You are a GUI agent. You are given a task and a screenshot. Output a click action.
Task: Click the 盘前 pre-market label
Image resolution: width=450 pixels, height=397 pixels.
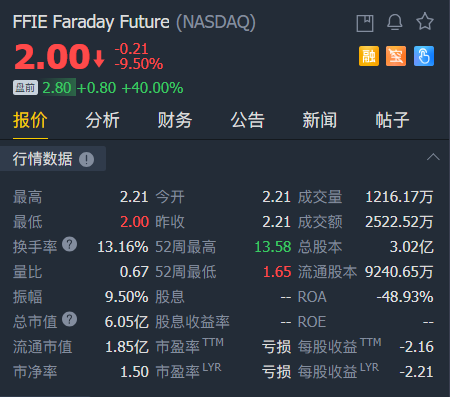(x=25, y=88)
